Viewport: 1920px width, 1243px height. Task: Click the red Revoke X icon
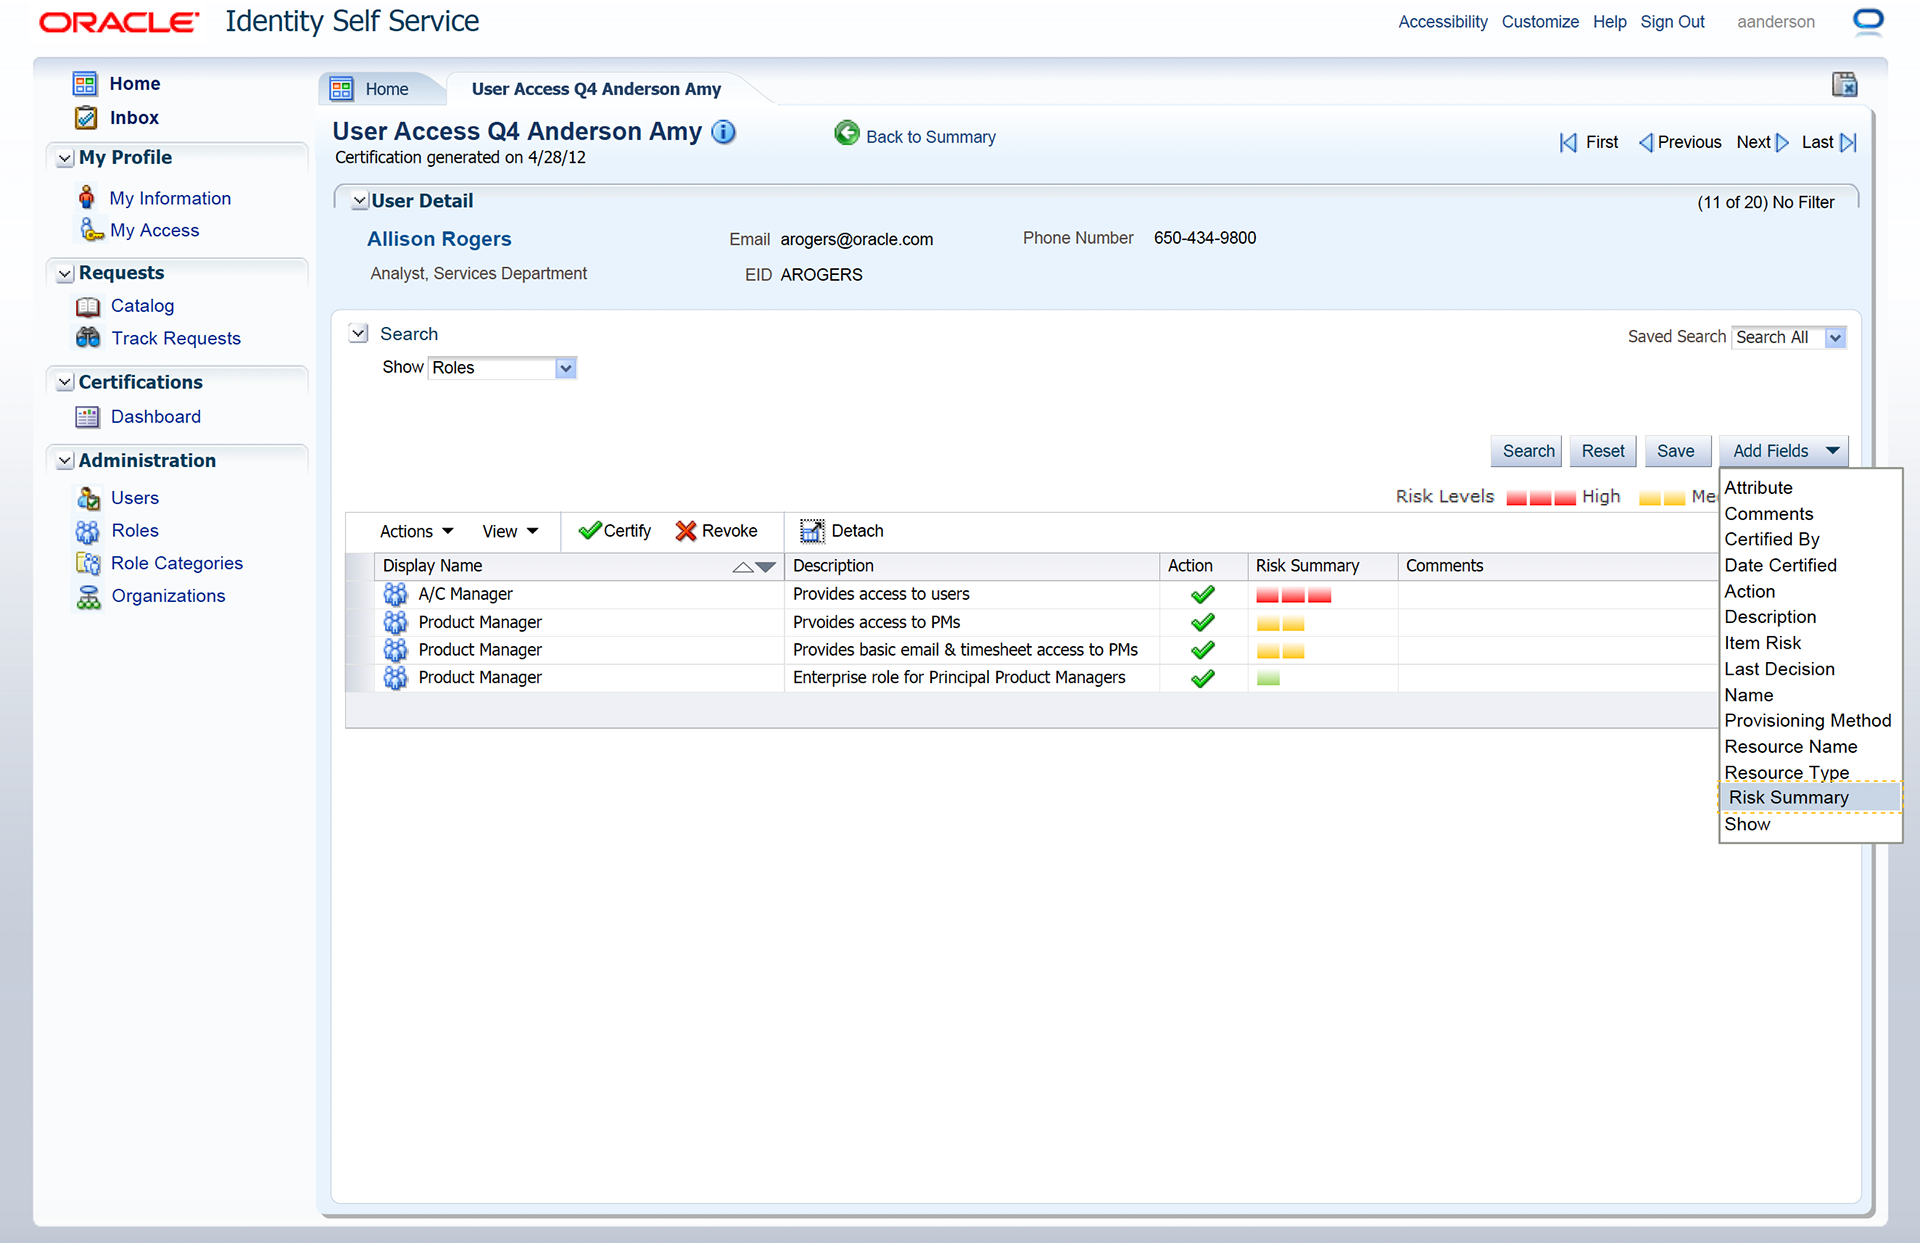[x=686, y=531]
